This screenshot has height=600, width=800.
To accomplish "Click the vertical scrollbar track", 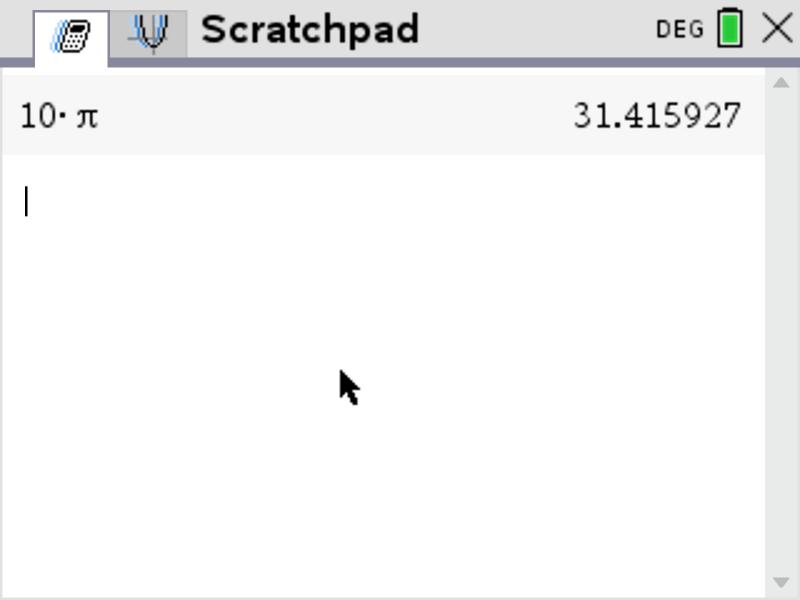I will click(x=781, y=332).
